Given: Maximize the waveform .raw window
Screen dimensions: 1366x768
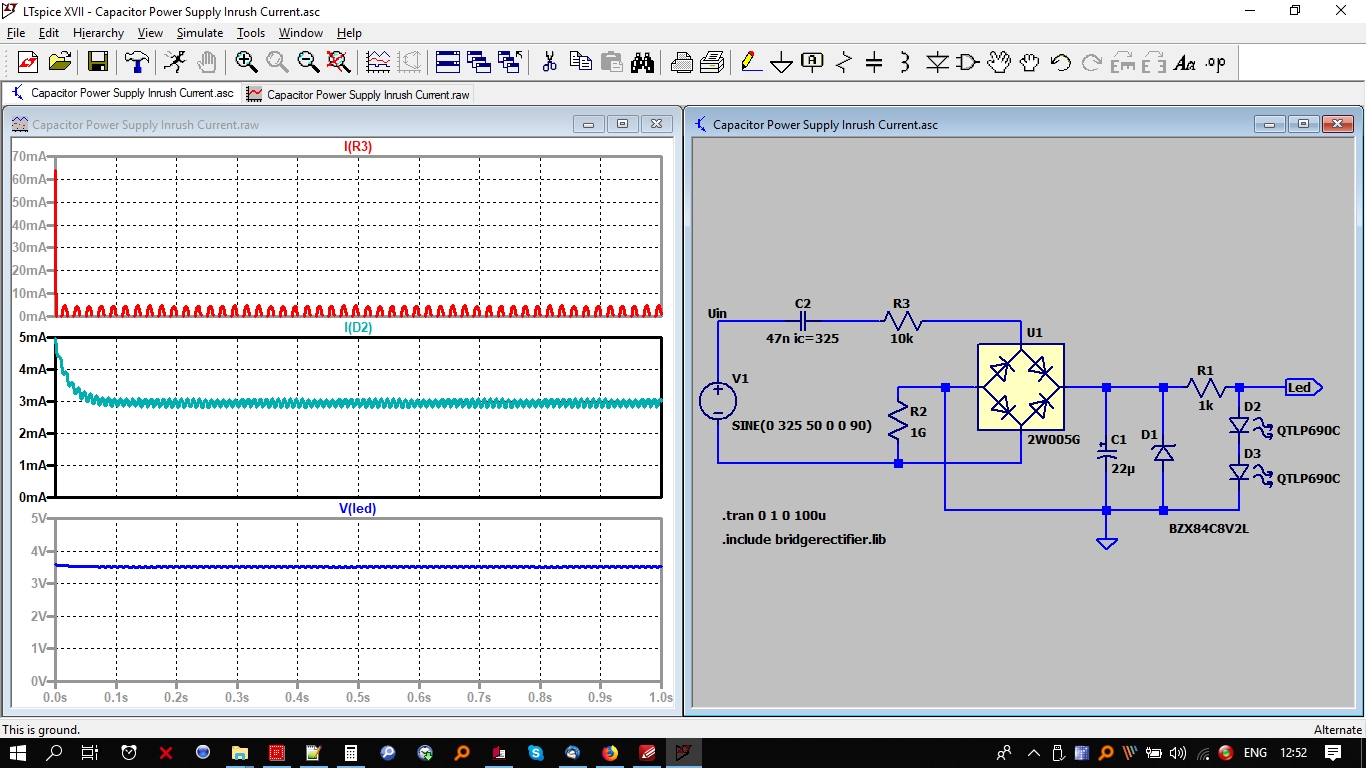Looking at the screenshot, I should (x=622, y=124).
